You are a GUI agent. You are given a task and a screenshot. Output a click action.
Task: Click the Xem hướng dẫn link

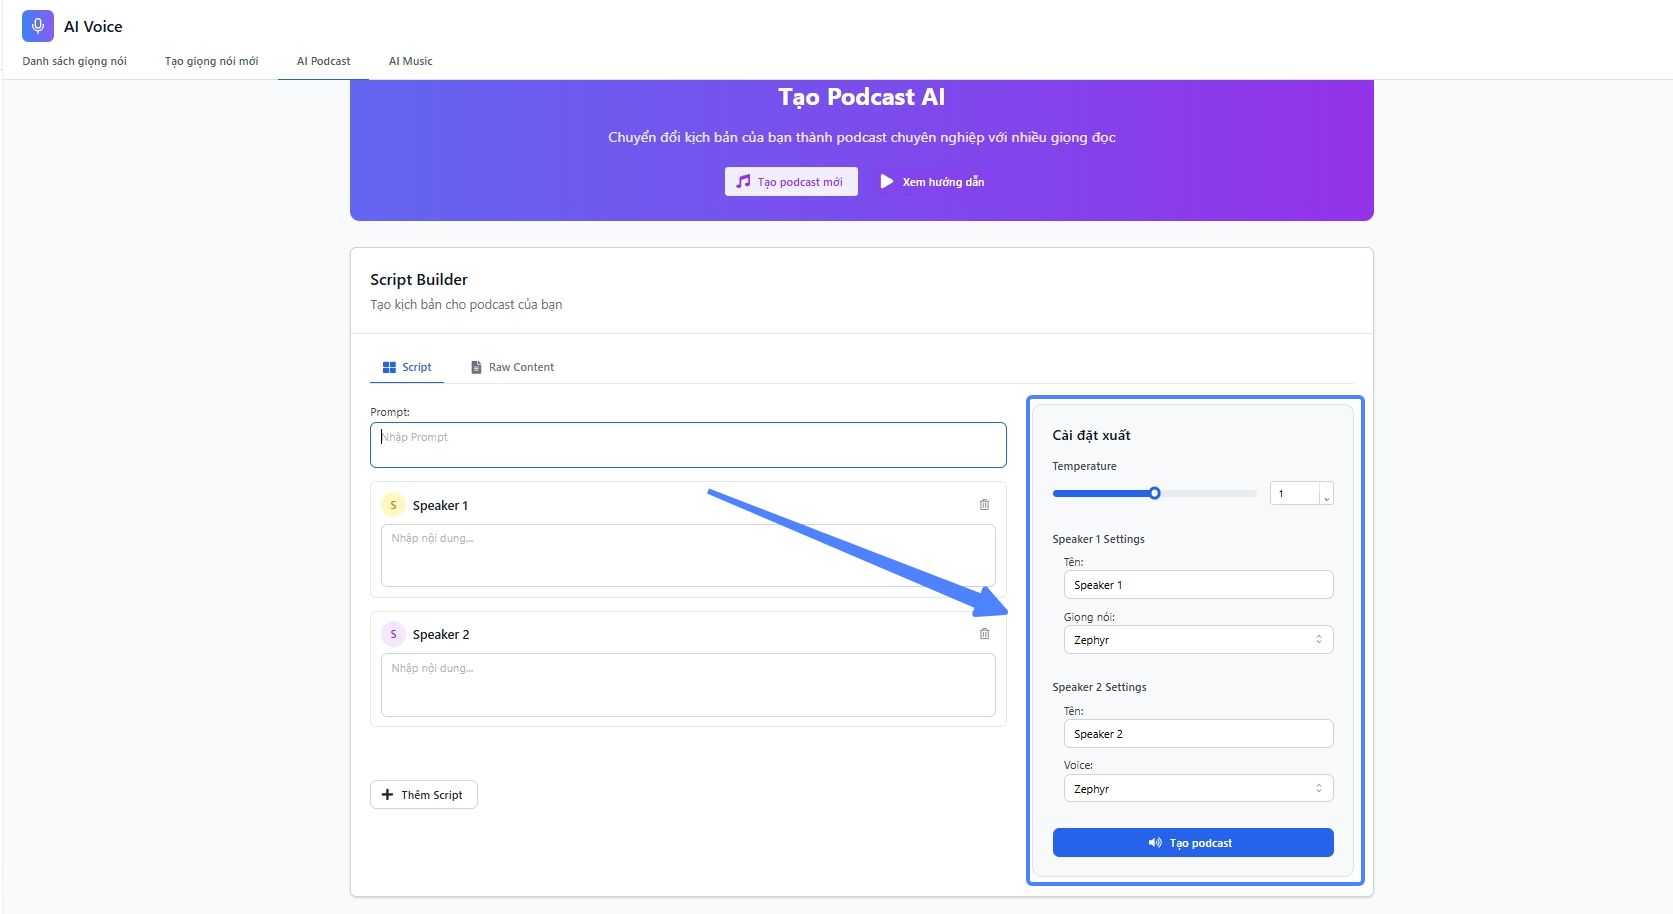(x=942, y=182)
